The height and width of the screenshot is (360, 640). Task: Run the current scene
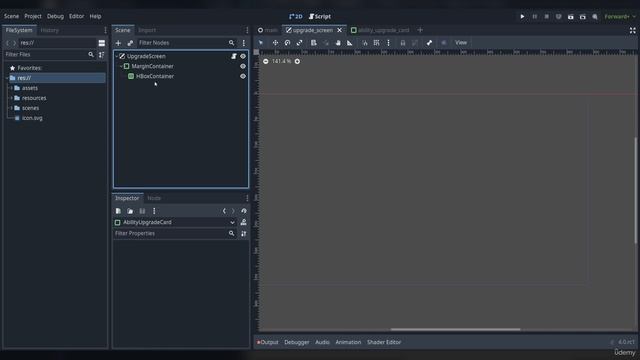tap(571, 17)
